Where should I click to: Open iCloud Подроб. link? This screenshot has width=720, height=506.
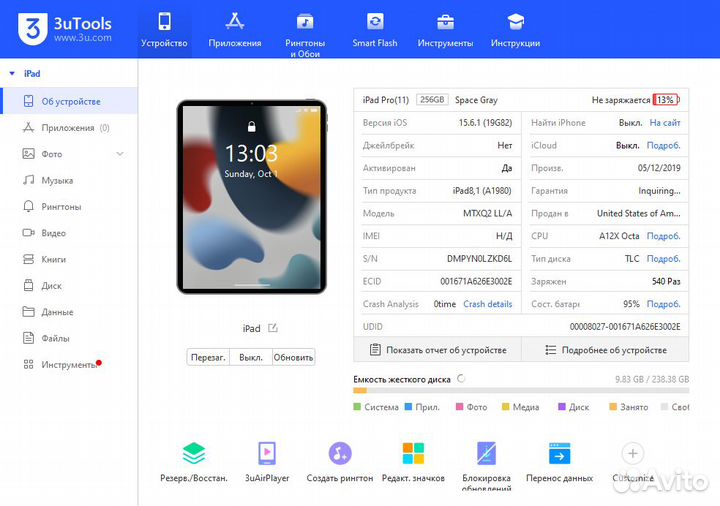(664, 145)
